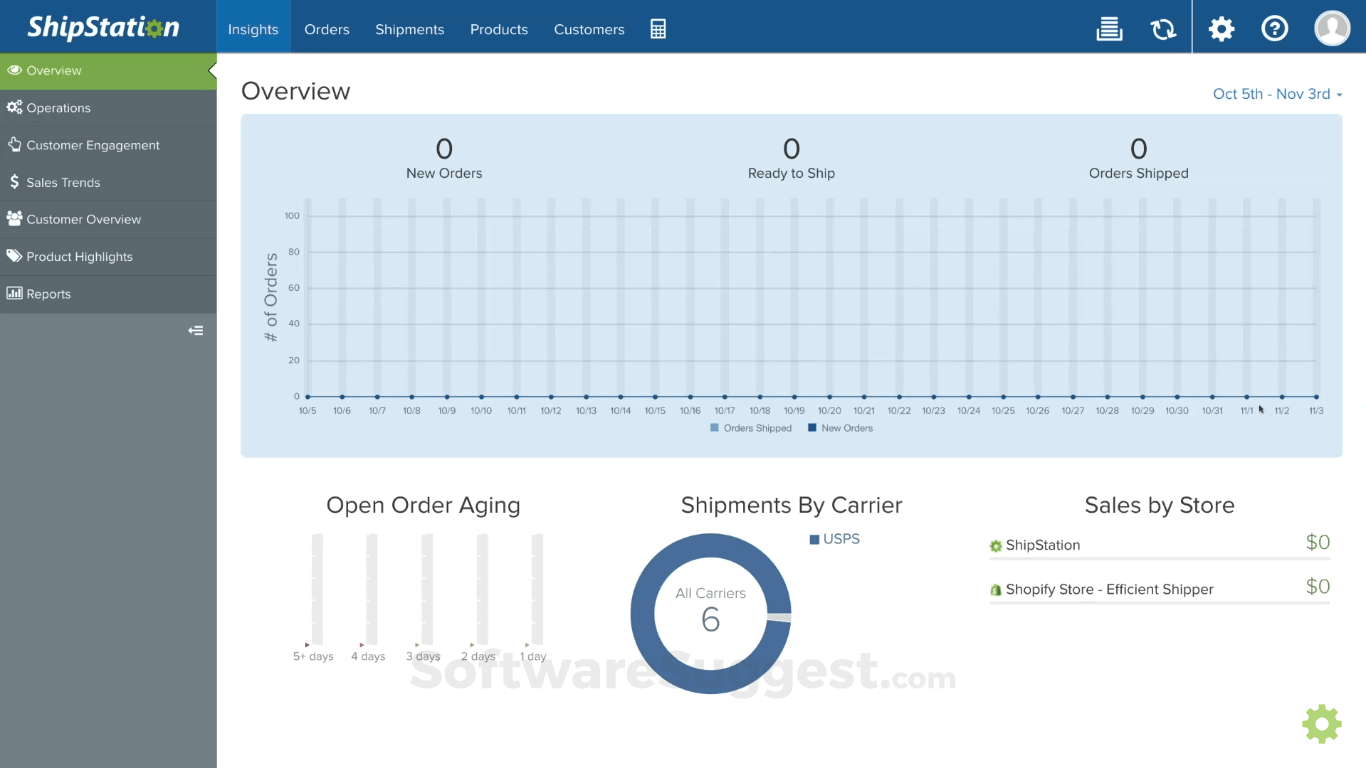Click the user account avatar

[x=1332, y=28]
